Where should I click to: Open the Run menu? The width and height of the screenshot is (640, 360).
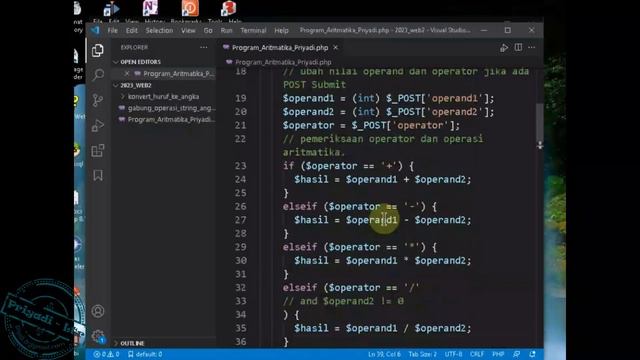click(226, 31)
